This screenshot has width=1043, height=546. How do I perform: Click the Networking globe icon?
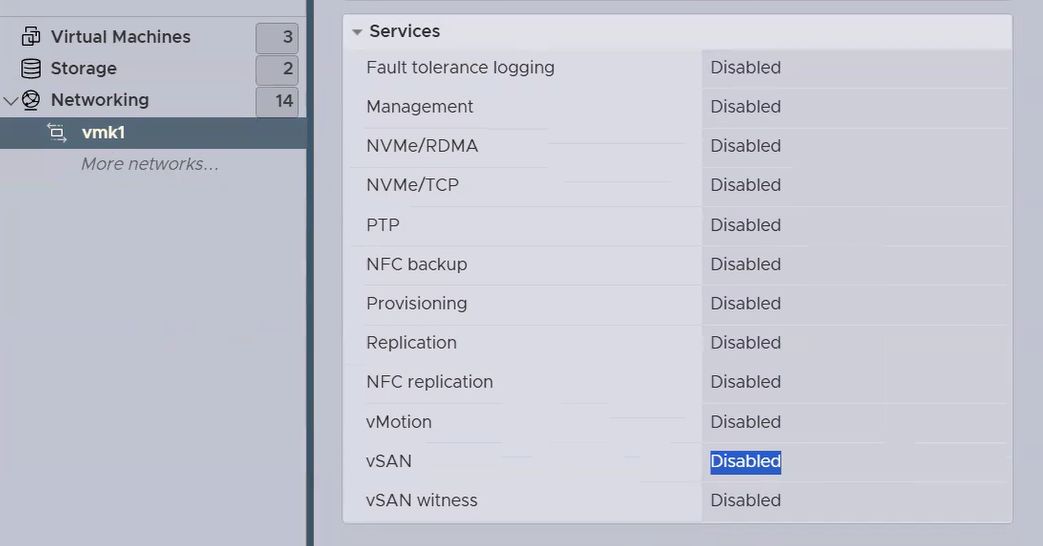coord(31,100)
